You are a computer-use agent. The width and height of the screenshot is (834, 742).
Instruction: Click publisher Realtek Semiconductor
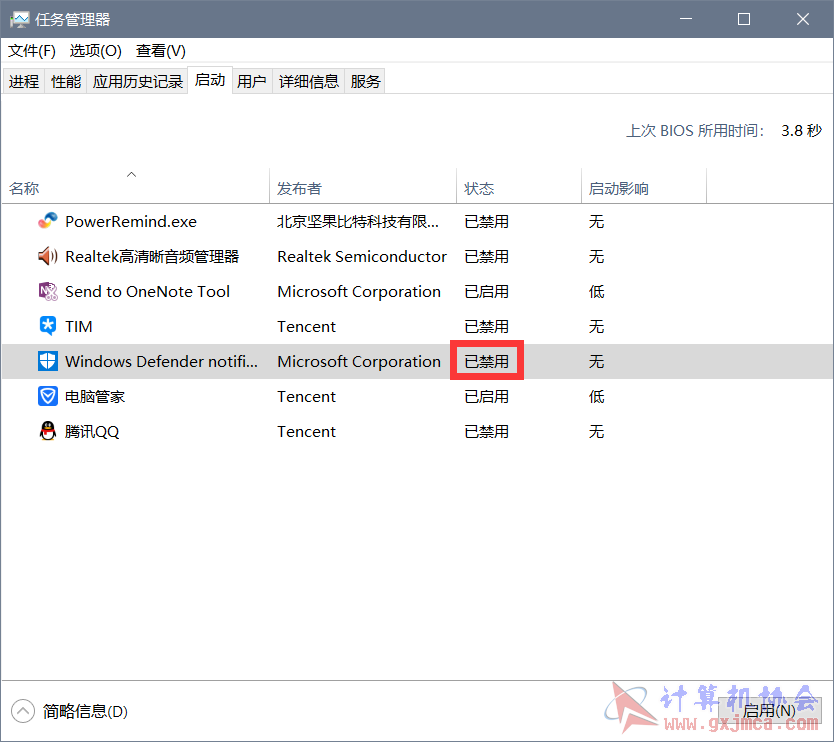pyautogui.click(x=362, y=256)
